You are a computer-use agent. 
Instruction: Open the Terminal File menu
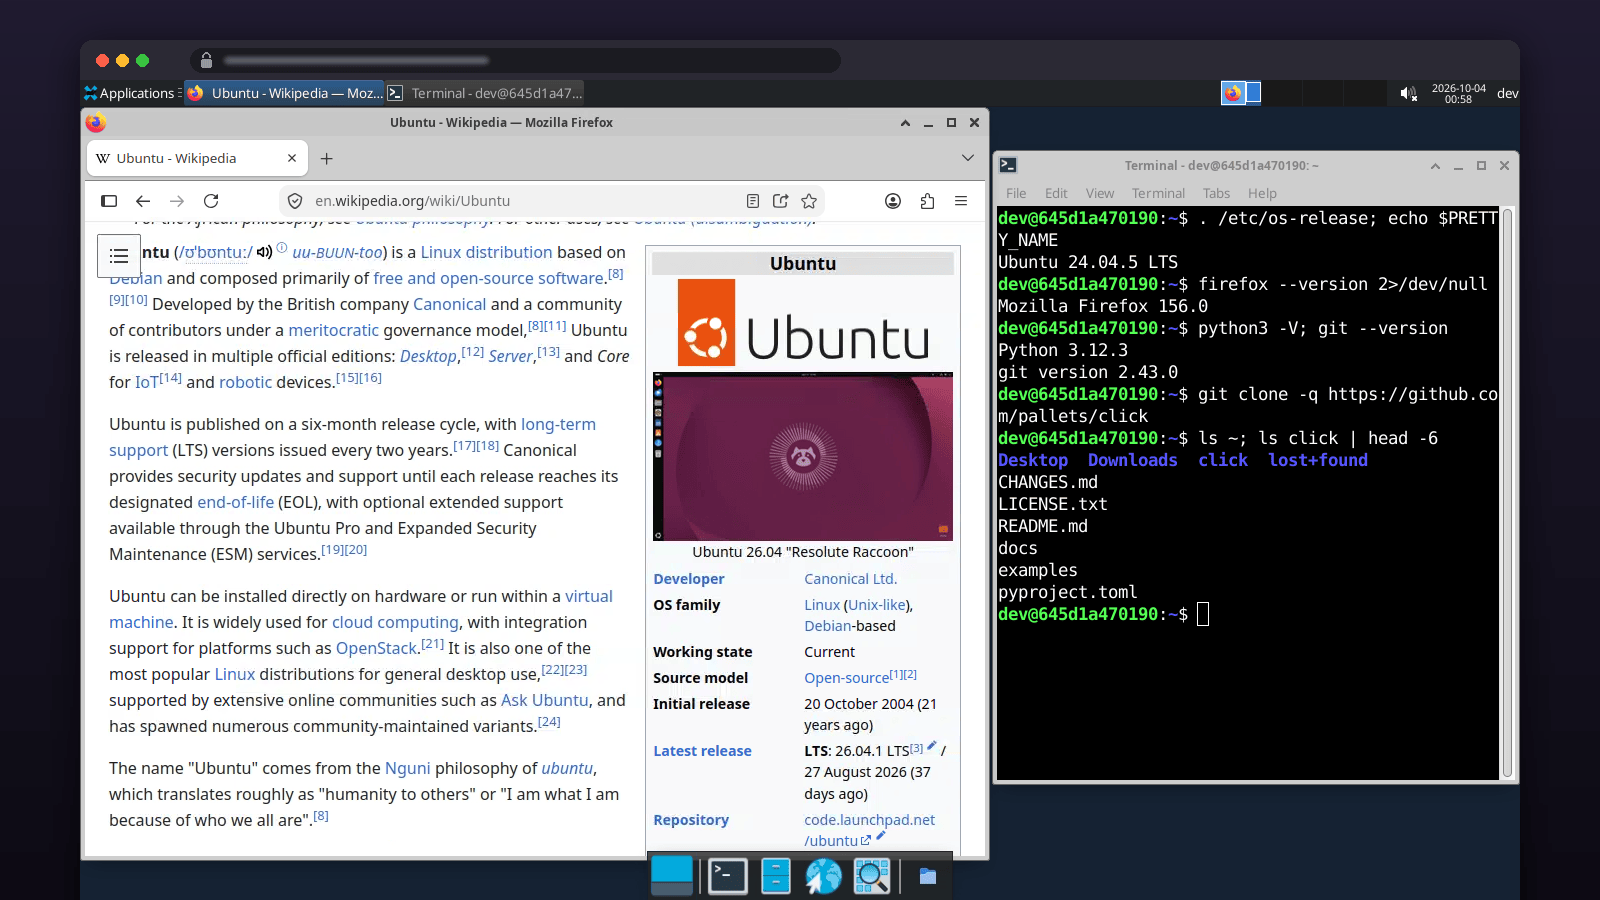1016,193
